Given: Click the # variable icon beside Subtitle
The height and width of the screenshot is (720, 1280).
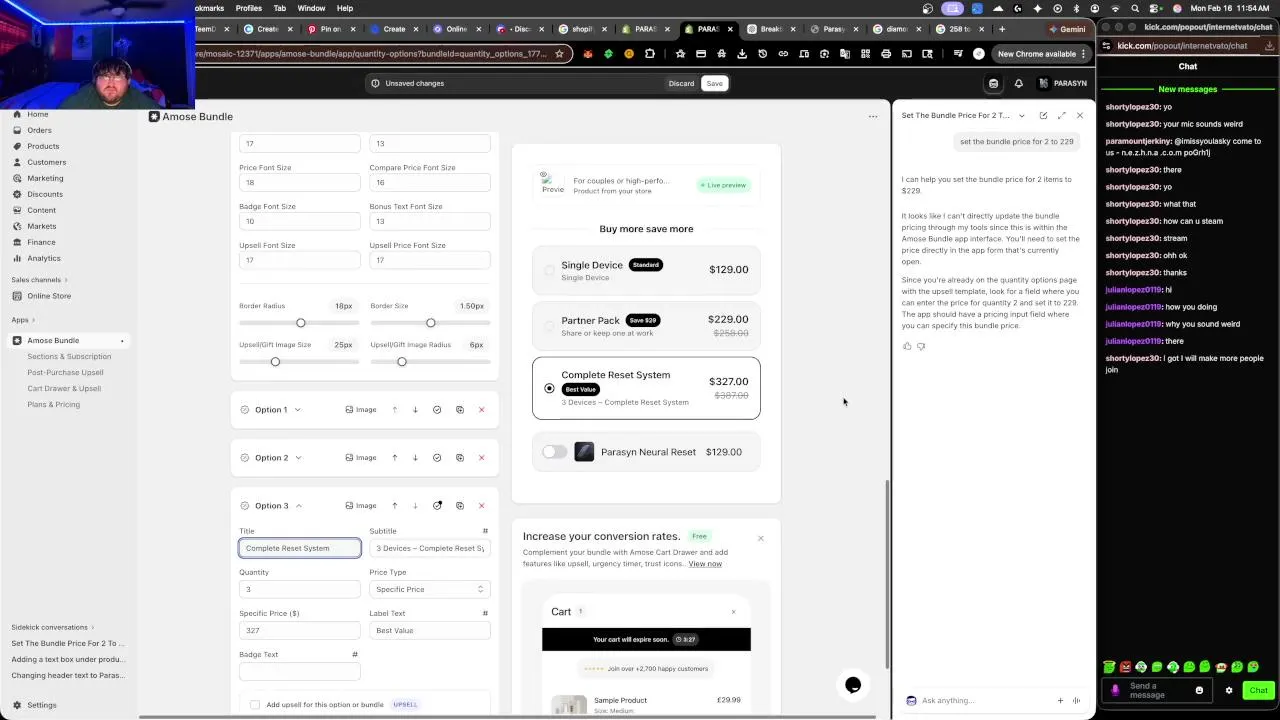Looking at the screenshot, I should coord(485,531).
